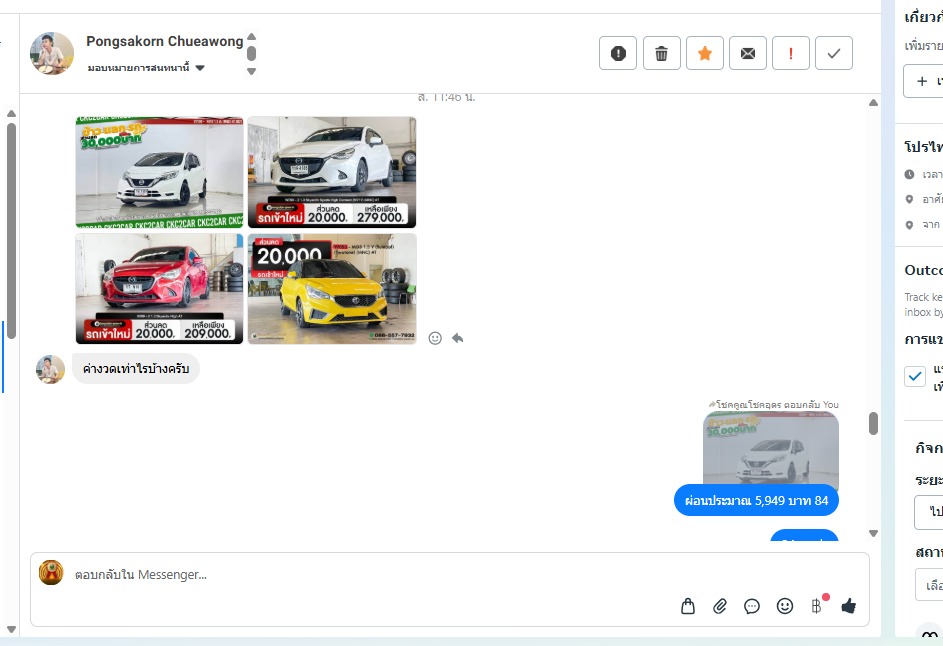Click Pongsakorn Chueawong profile picture in header
The height and width of the screenshot is (646, 943).
(x=52, y=54)
